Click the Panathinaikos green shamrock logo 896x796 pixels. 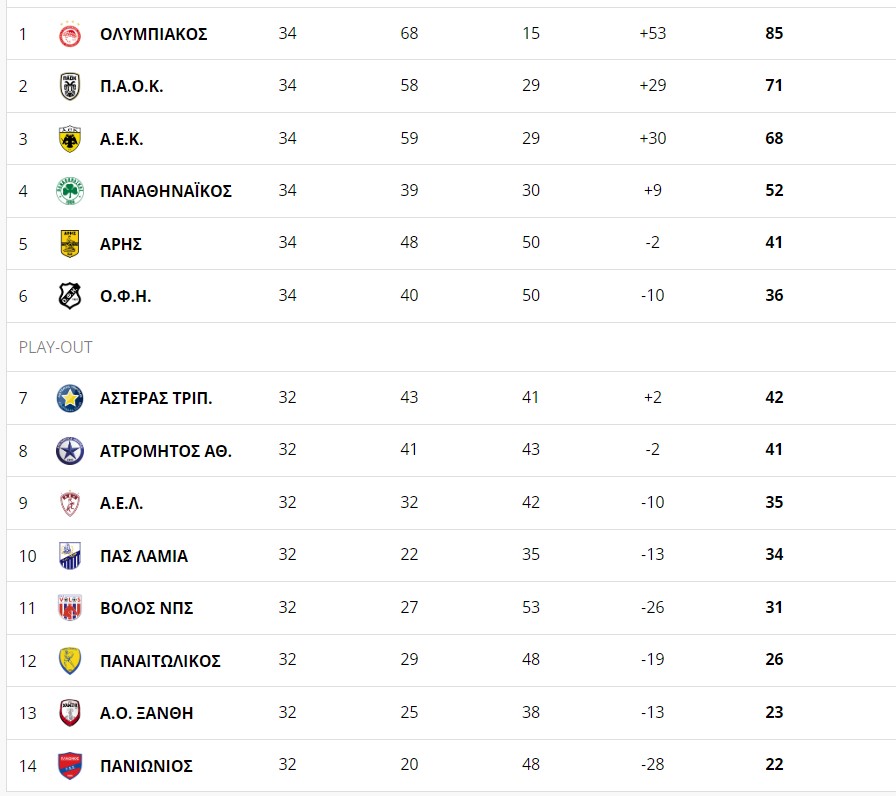(70, 191)
